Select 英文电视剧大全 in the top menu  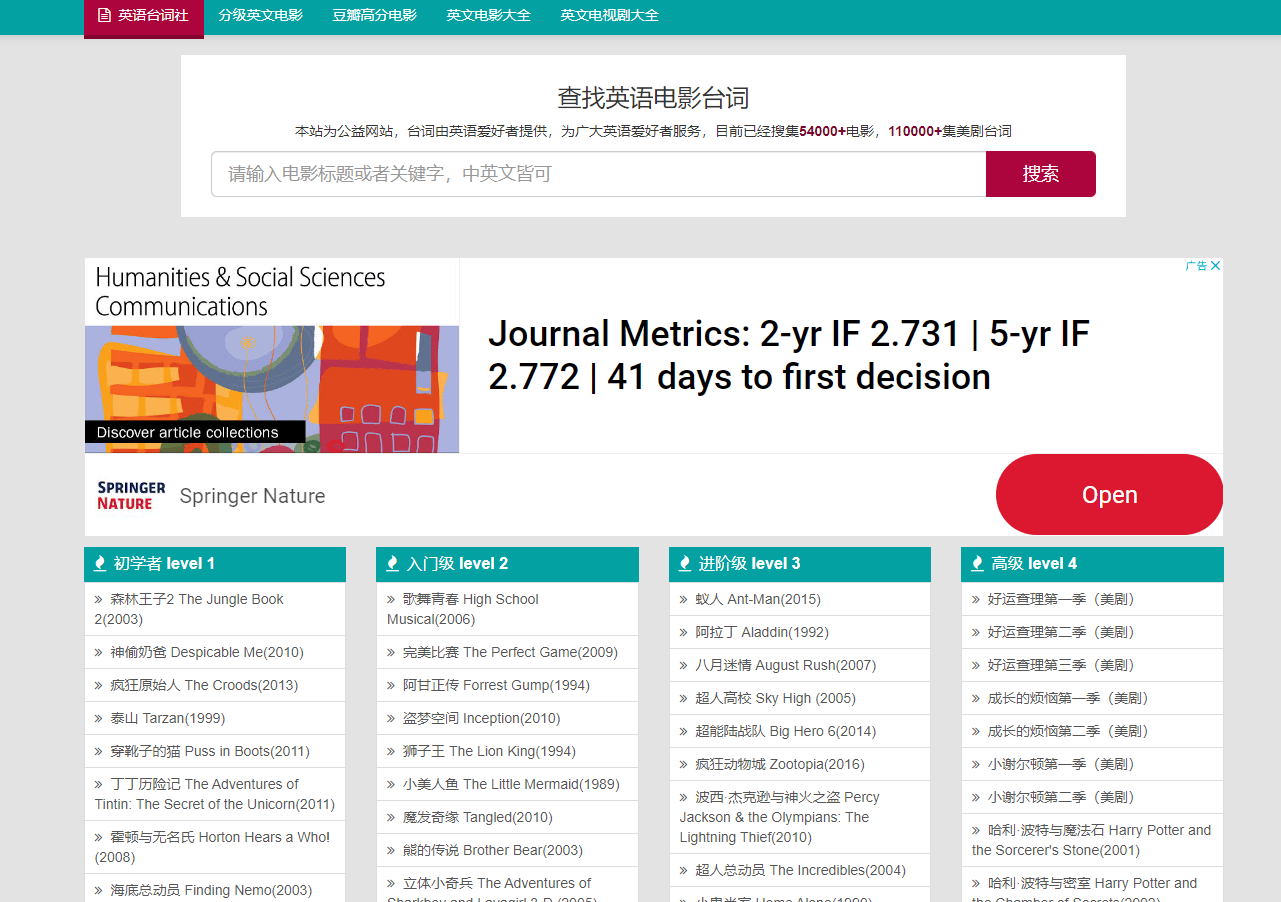pos(609,16)
